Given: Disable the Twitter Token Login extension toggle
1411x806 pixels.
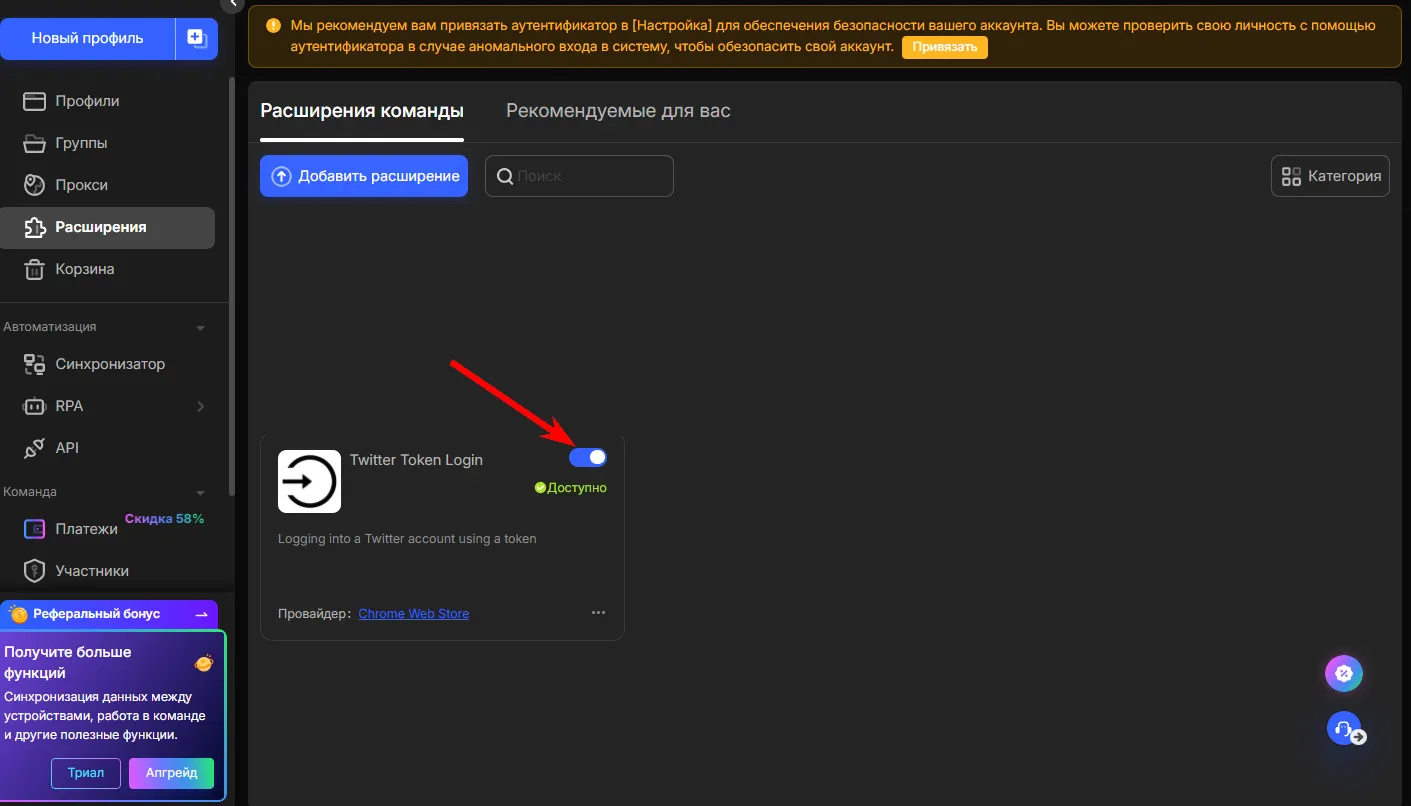Looking at the screenshot, I should (x=588, y=457).
